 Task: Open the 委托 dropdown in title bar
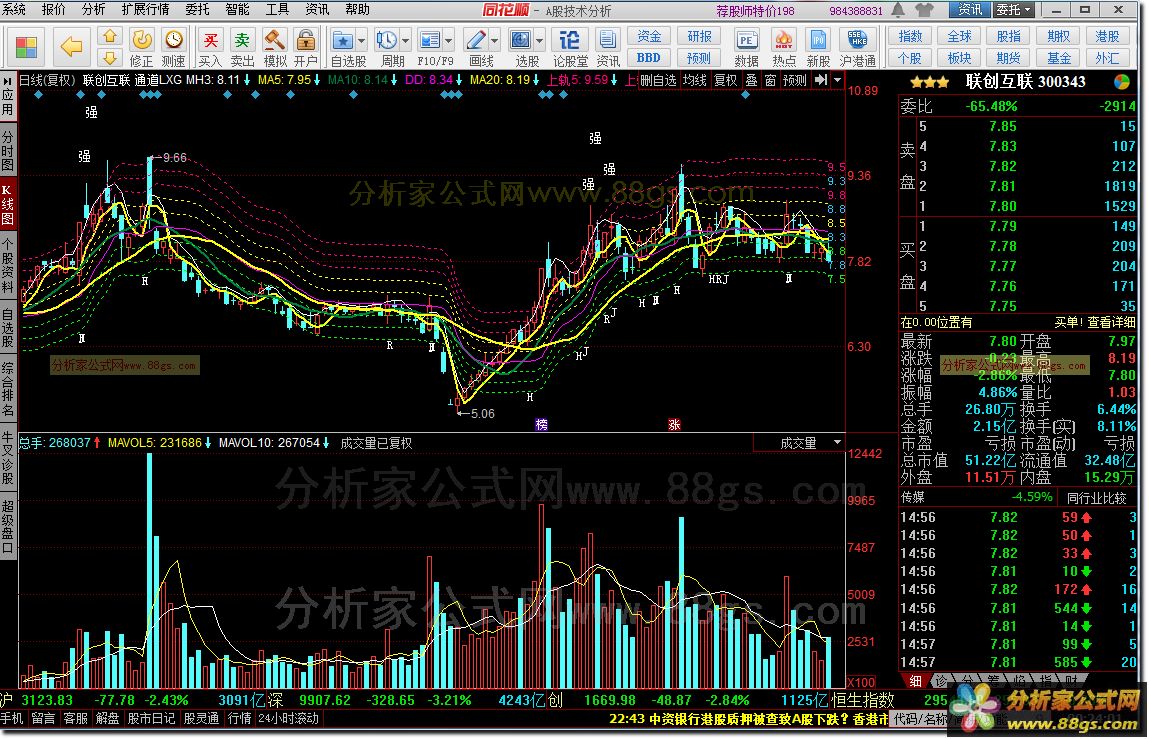pos(1013,10)
